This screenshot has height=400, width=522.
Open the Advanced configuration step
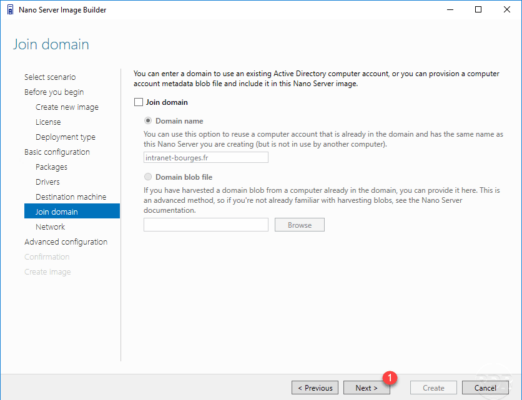pyautogui.click(x=66, y=242)
